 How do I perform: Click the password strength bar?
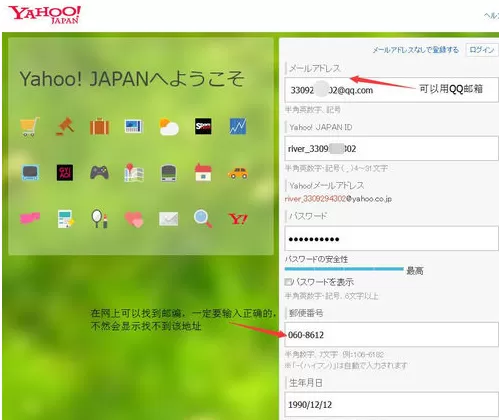344,269
